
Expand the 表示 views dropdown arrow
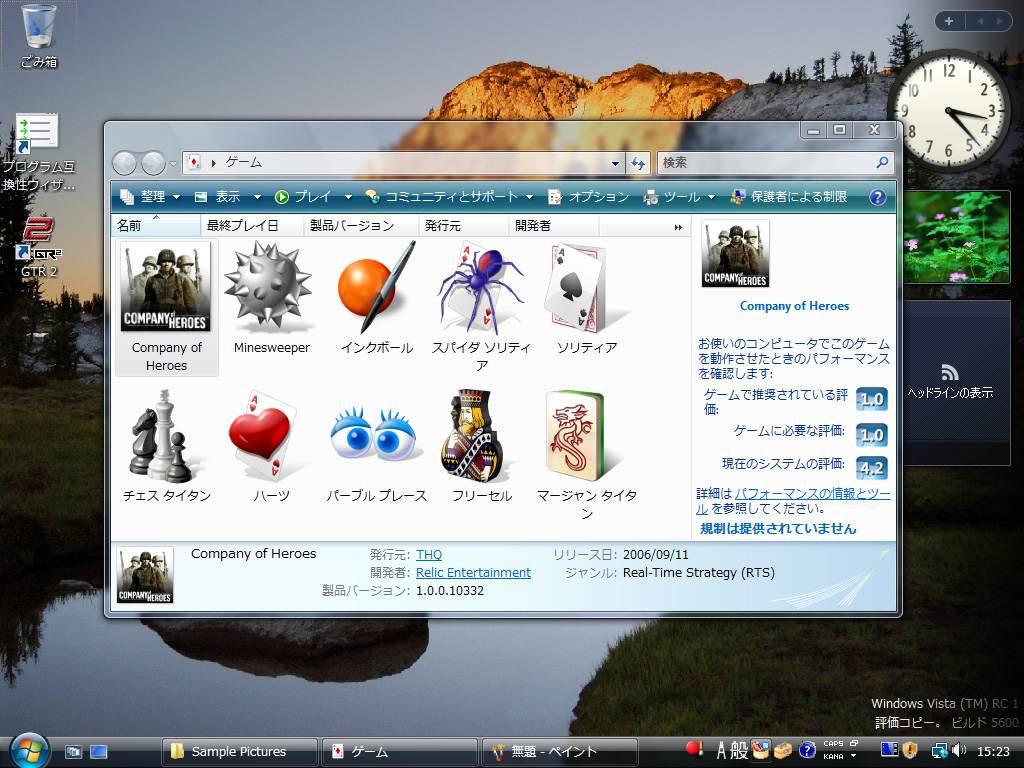point(257,197)
